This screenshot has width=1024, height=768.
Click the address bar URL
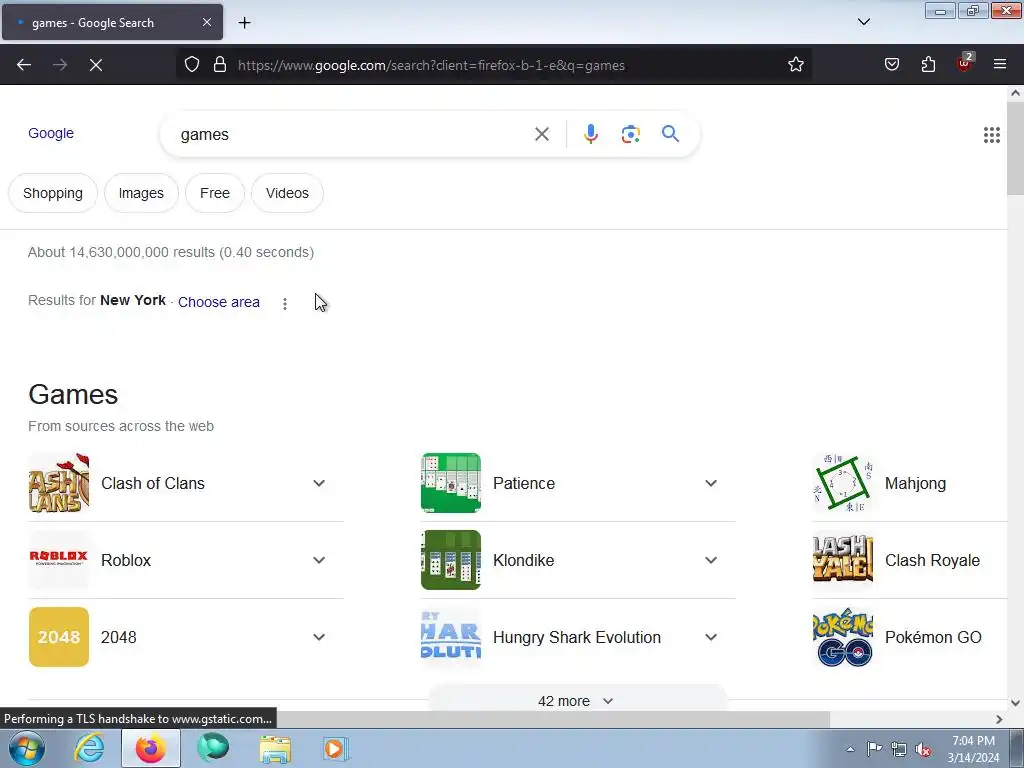coord(431,65)
